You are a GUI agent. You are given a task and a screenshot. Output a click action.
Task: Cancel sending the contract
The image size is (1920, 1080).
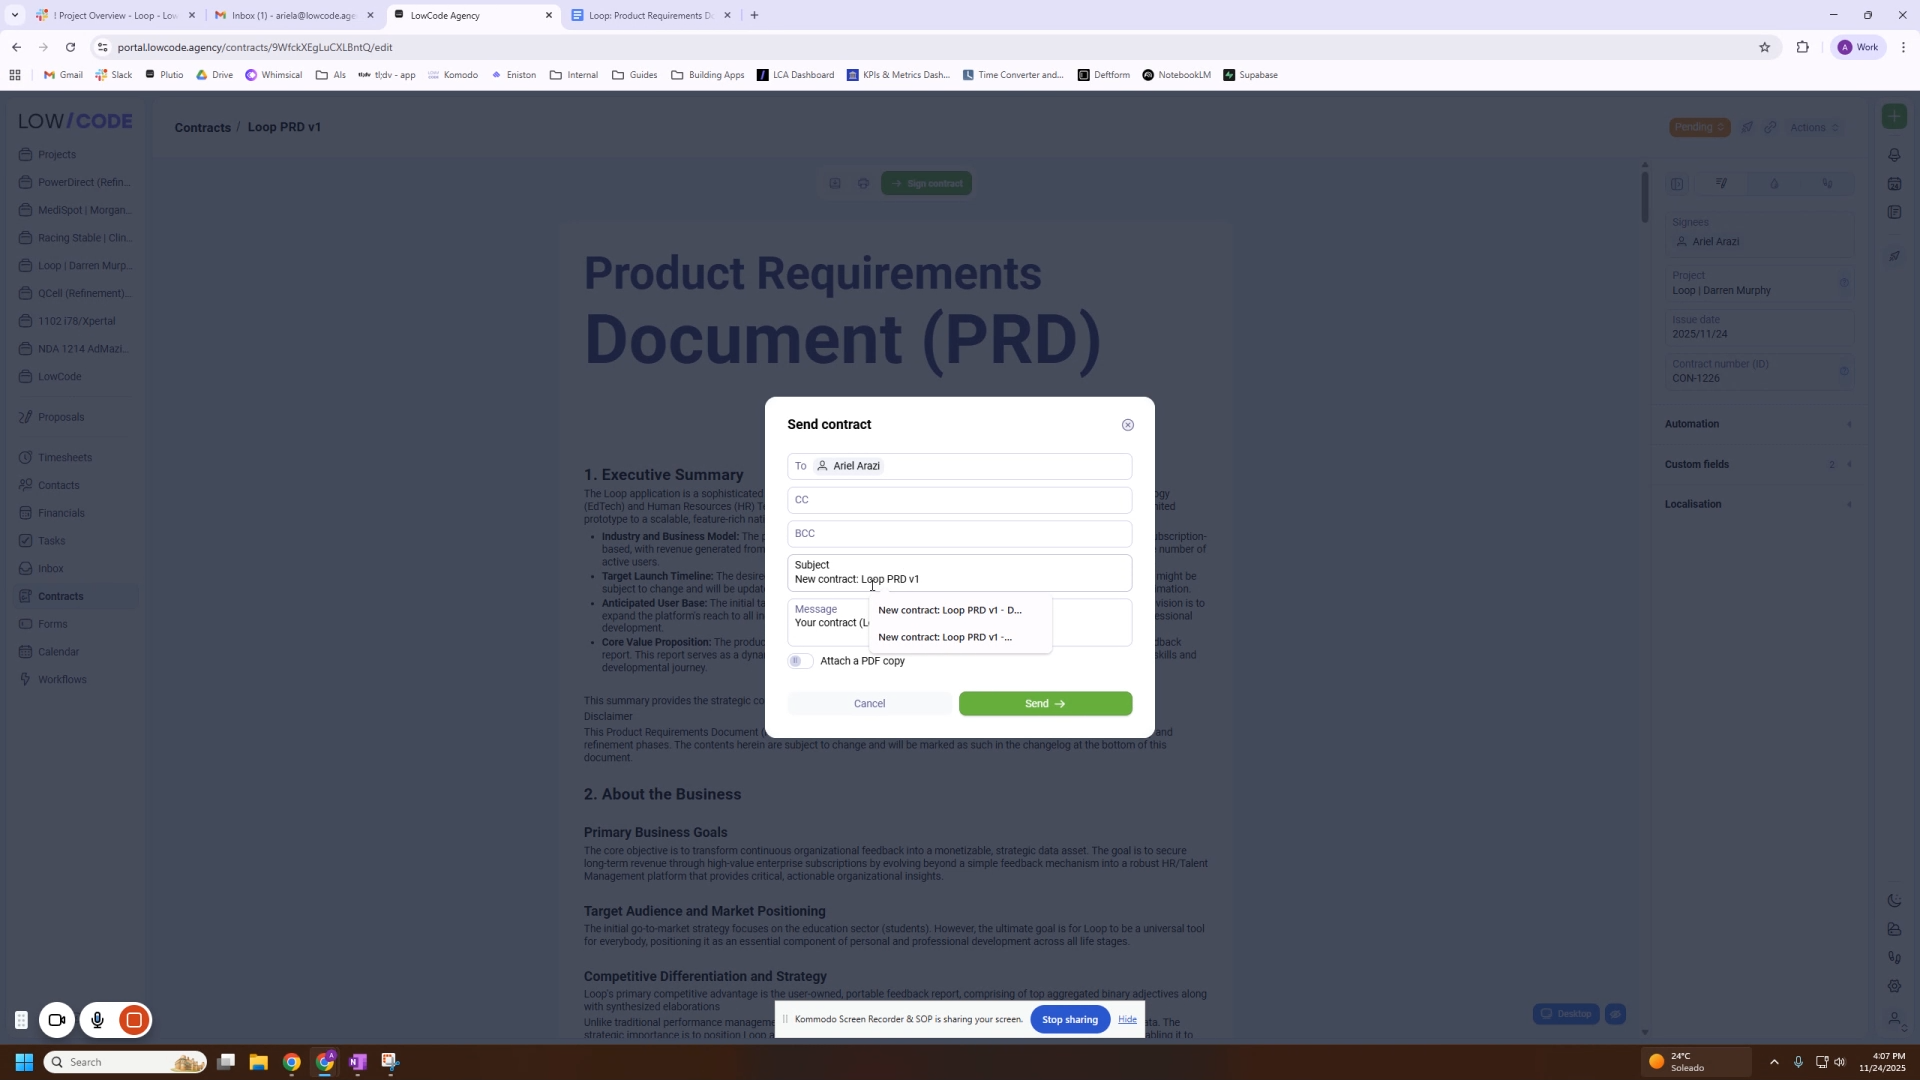click(x=869, y=704)
